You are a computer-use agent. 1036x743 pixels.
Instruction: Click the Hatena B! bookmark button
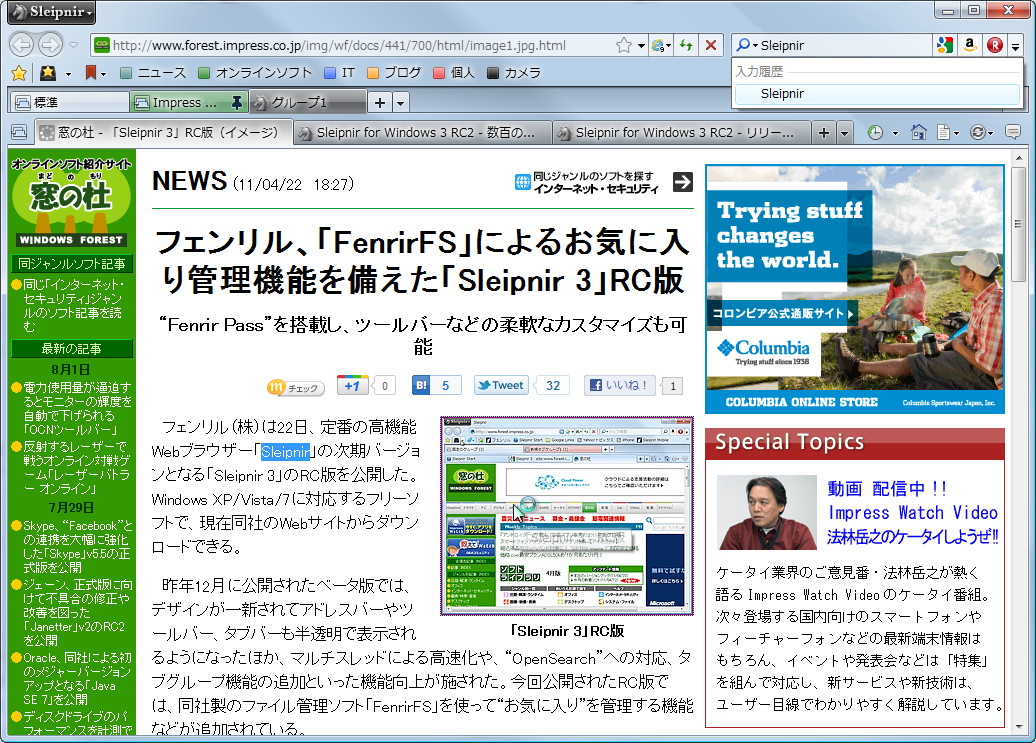[422, 385]
